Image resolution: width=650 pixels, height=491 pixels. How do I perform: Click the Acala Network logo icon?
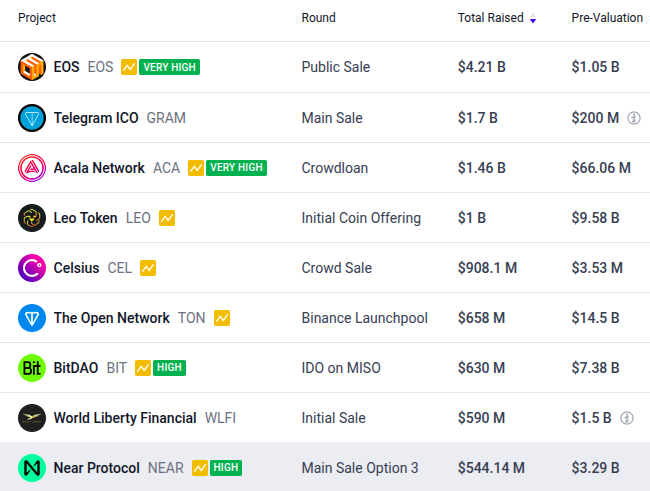point(32,168)
